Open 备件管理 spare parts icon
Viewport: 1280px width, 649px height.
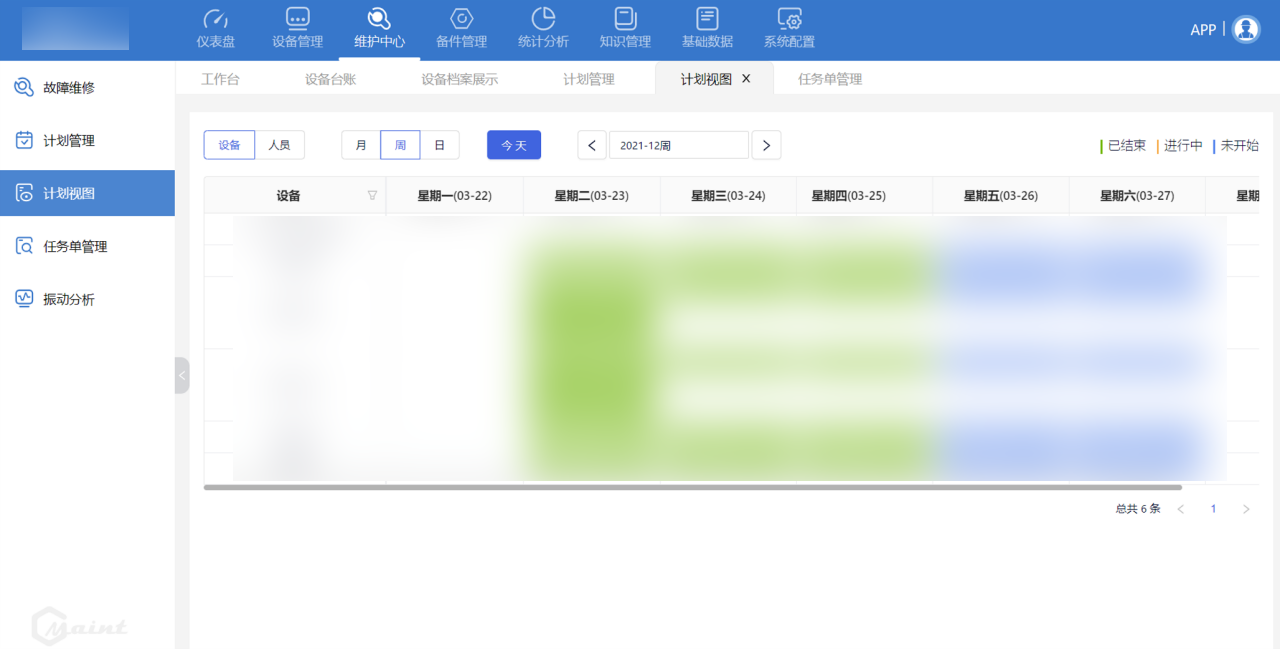(x=461, y=19)
